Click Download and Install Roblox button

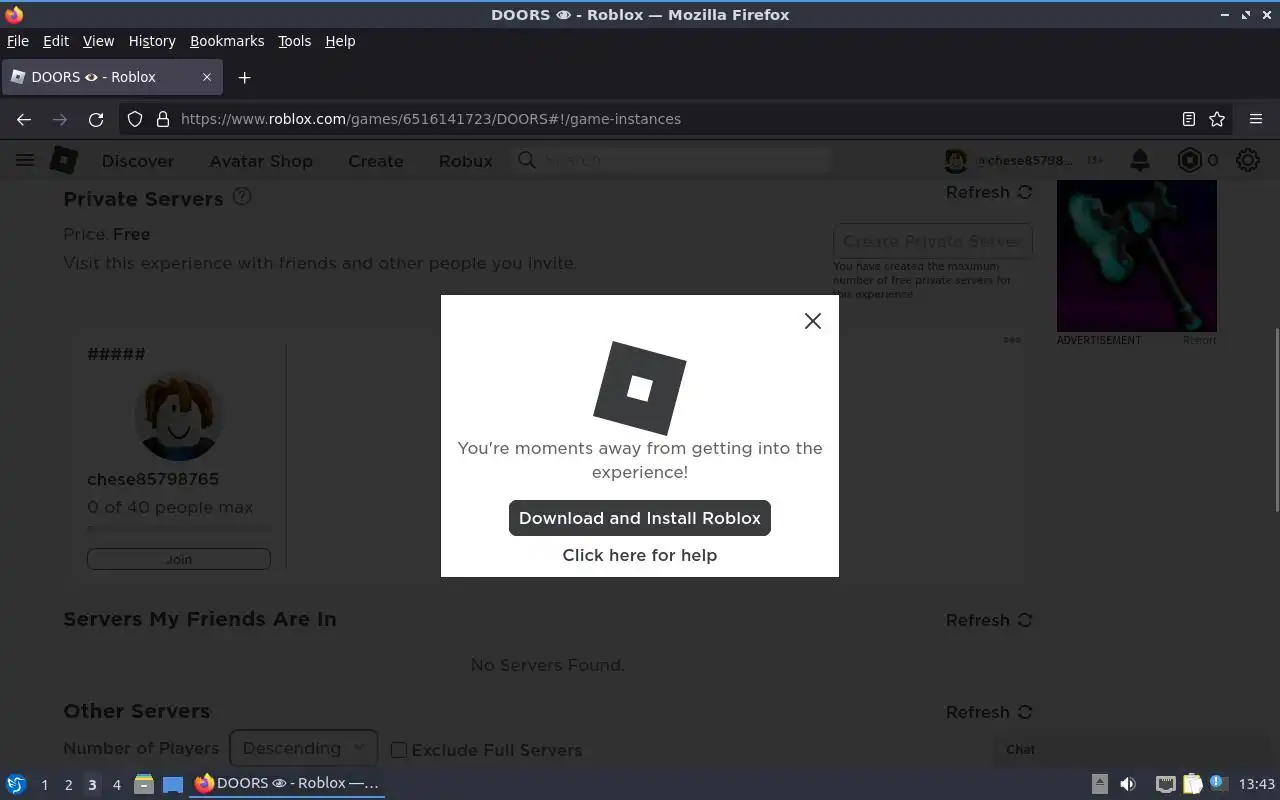pyautogui.click(x=640, y=518)
